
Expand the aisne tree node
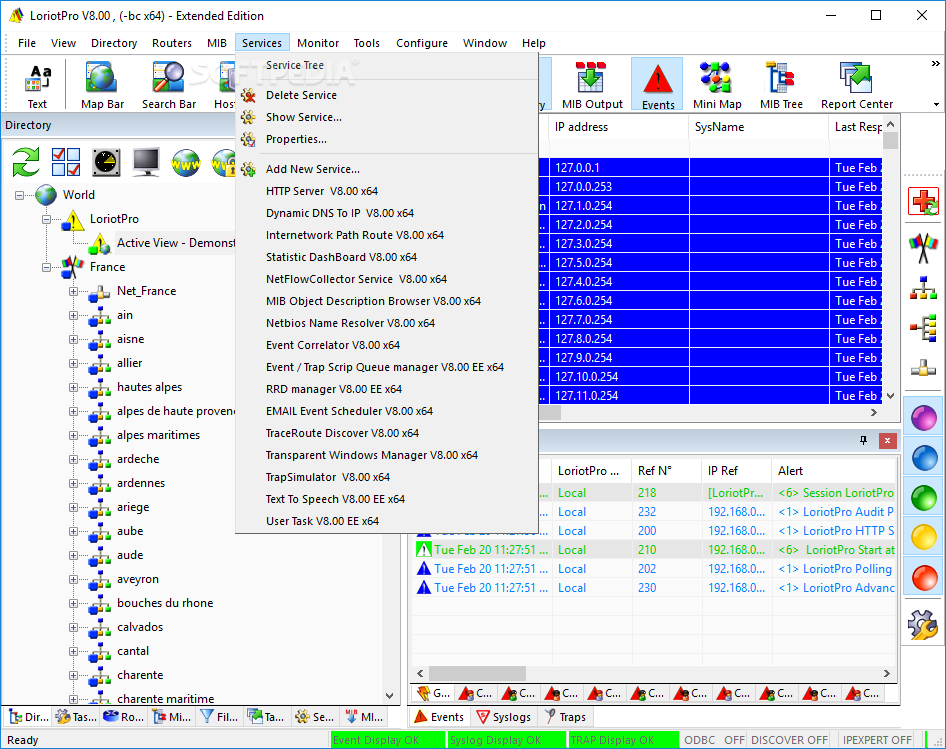73,339
